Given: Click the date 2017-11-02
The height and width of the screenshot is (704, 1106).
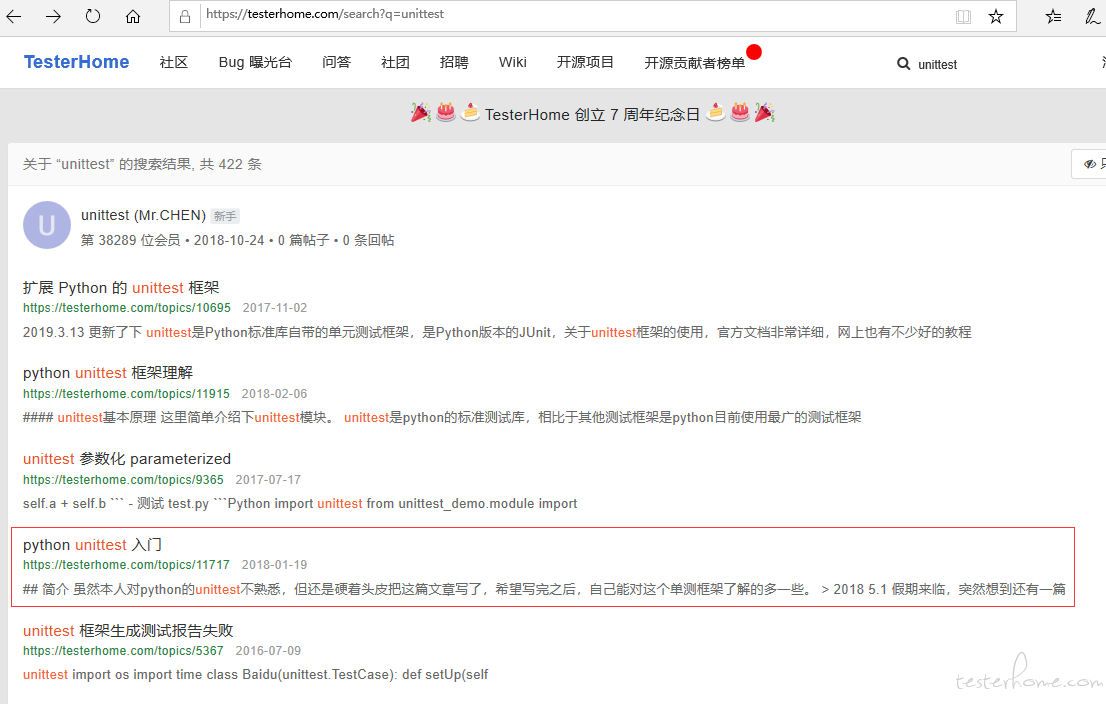Looking at the screenshot, I should point(275,308).
